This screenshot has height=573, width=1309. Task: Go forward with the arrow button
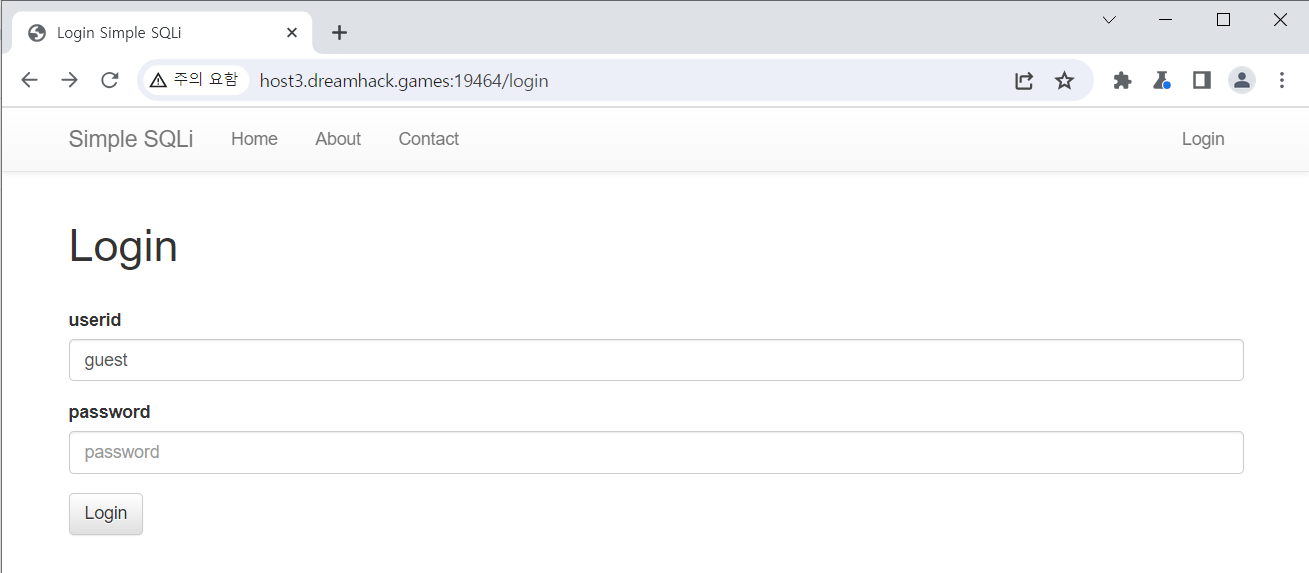pos(69,81)
